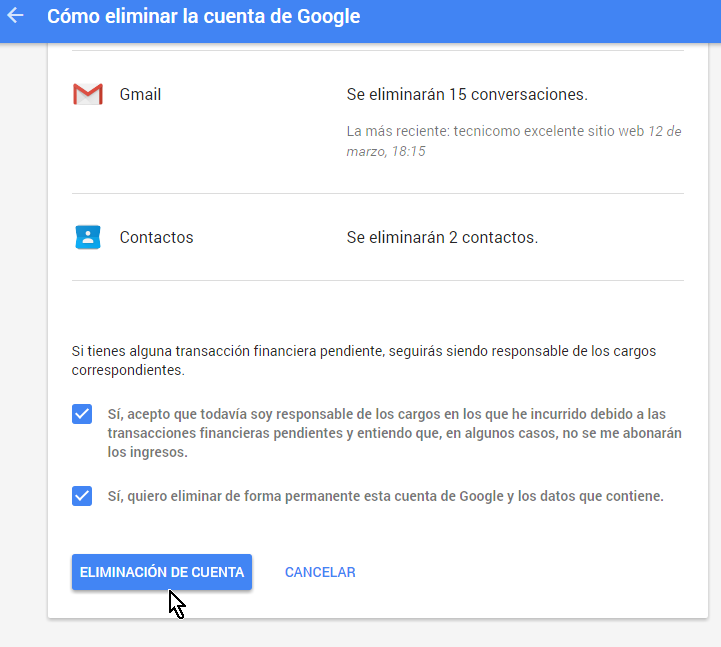Viewport: 721px width, 647px height.
Task: Go back using the header arrow
Action: coord(15,16)
